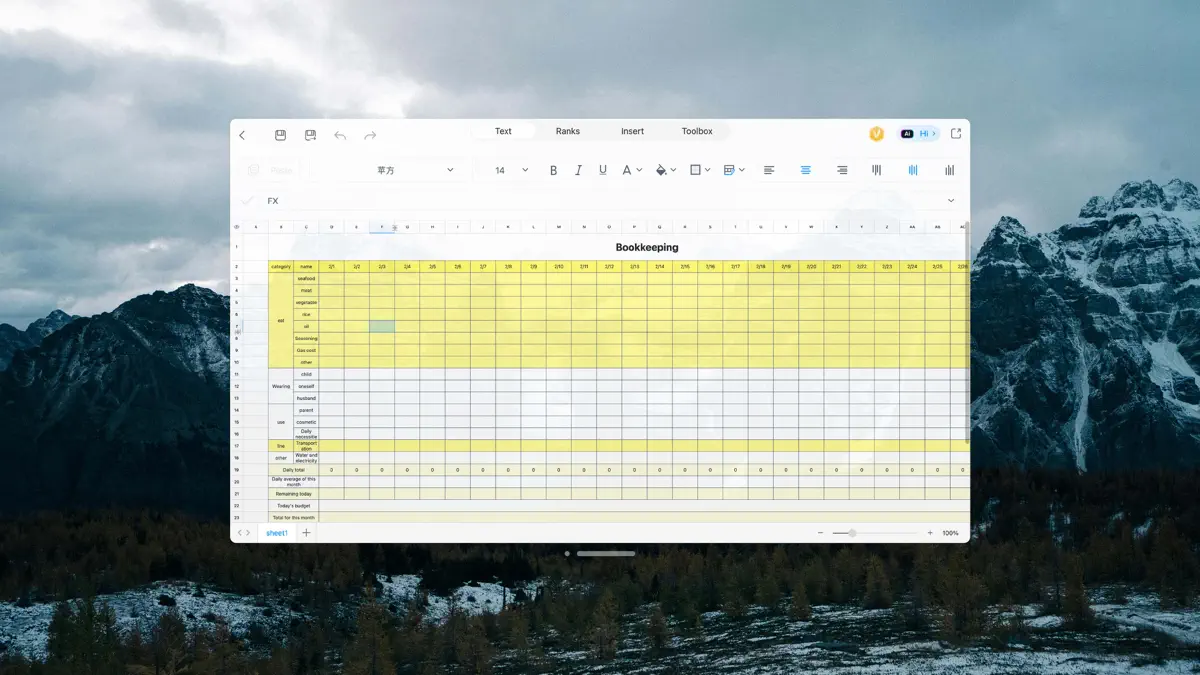Click the Redo icon
The image size is (1200, 675).
(369, 134)
